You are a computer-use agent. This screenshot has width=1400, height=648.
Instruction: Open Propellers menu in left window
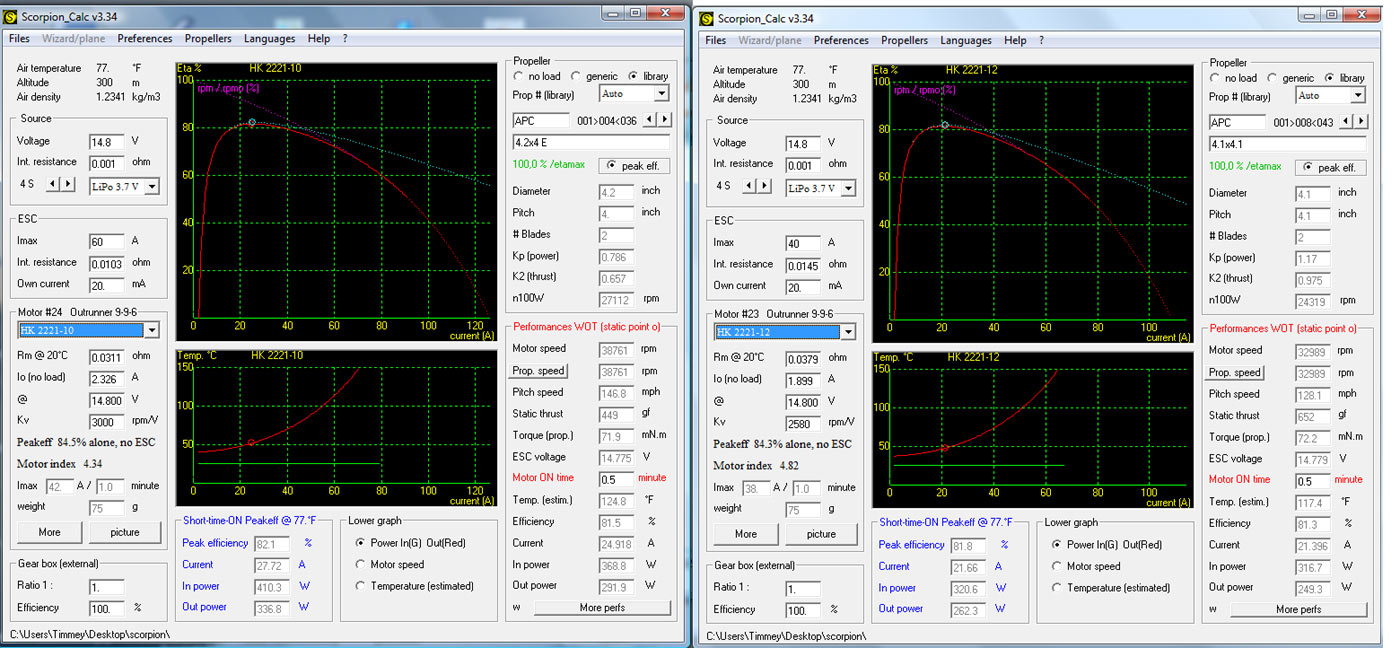coord(208,39)
